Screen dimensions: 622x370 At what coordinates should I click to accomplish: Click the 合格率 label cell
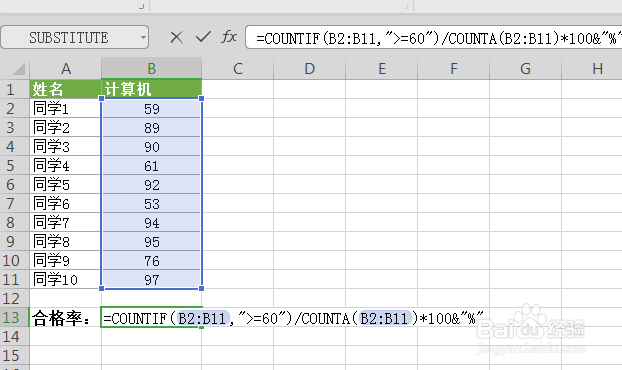[65, 318]
